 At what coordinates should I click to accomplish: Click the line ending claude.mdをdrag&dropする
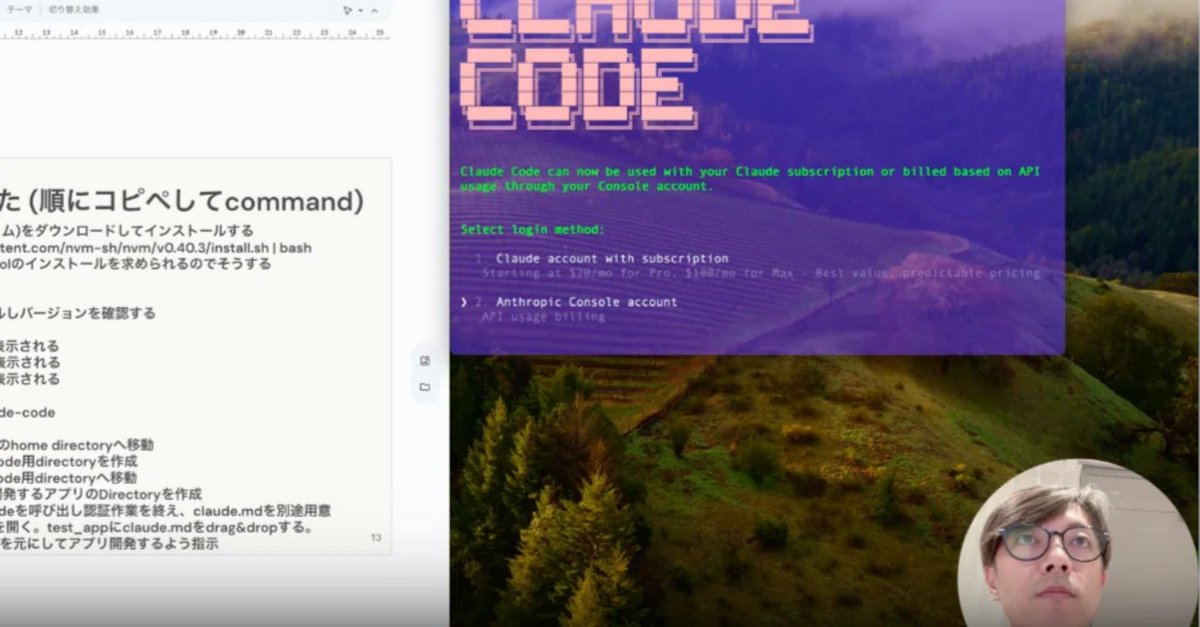point(157,527)
